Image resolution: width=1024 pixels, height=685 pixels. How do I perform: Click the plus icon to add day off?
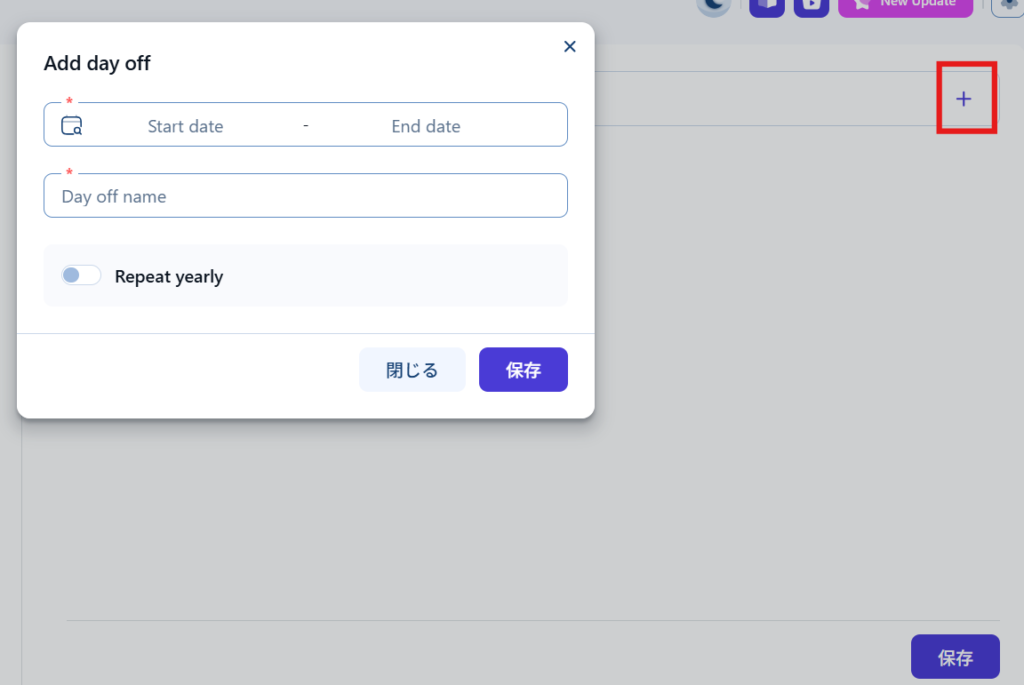(964, 99)
